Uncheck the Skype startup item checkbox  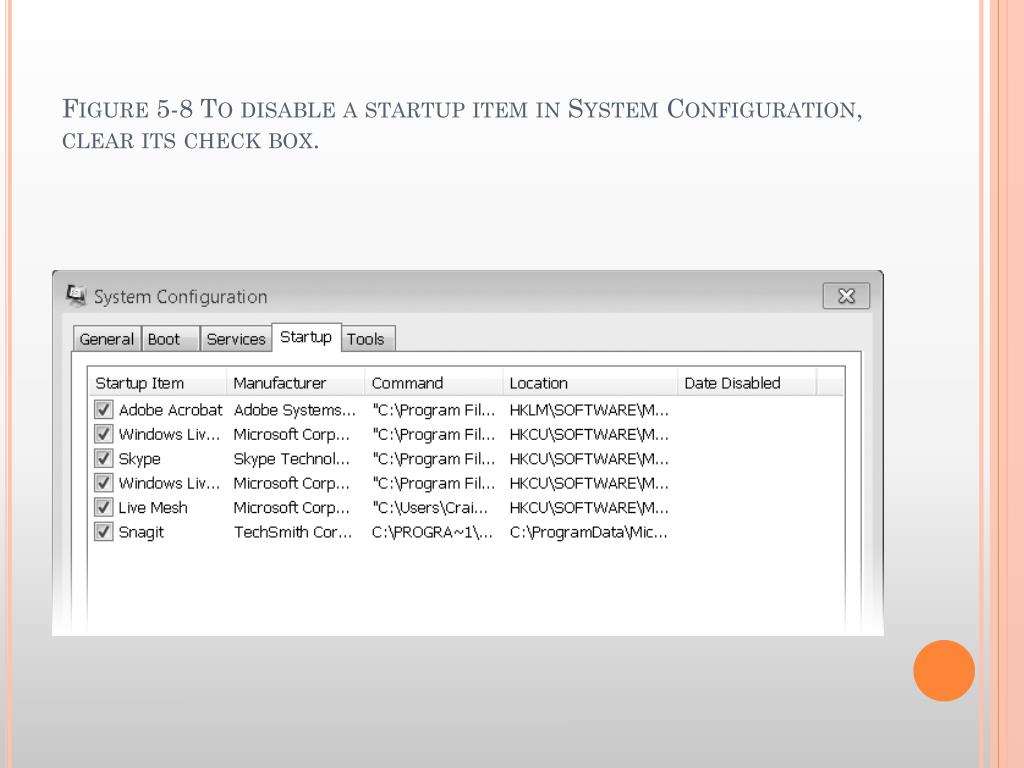(x=103, y=458)
